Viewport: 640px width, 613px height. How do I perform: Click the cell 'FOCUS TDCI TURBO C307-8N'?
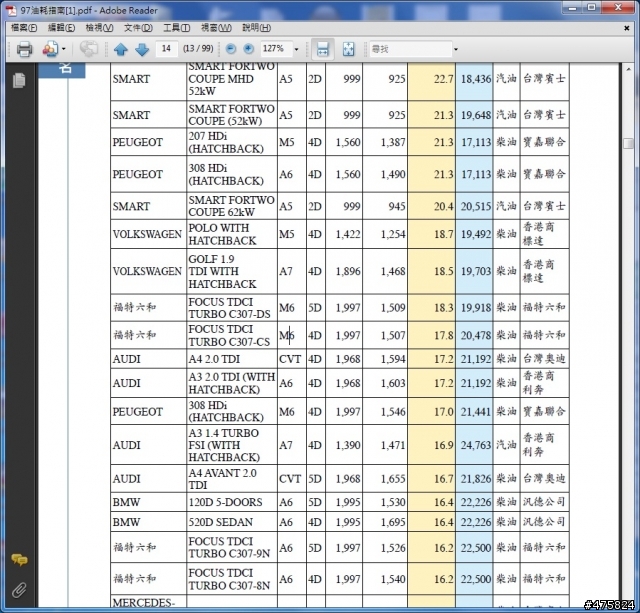coord(232,579)
